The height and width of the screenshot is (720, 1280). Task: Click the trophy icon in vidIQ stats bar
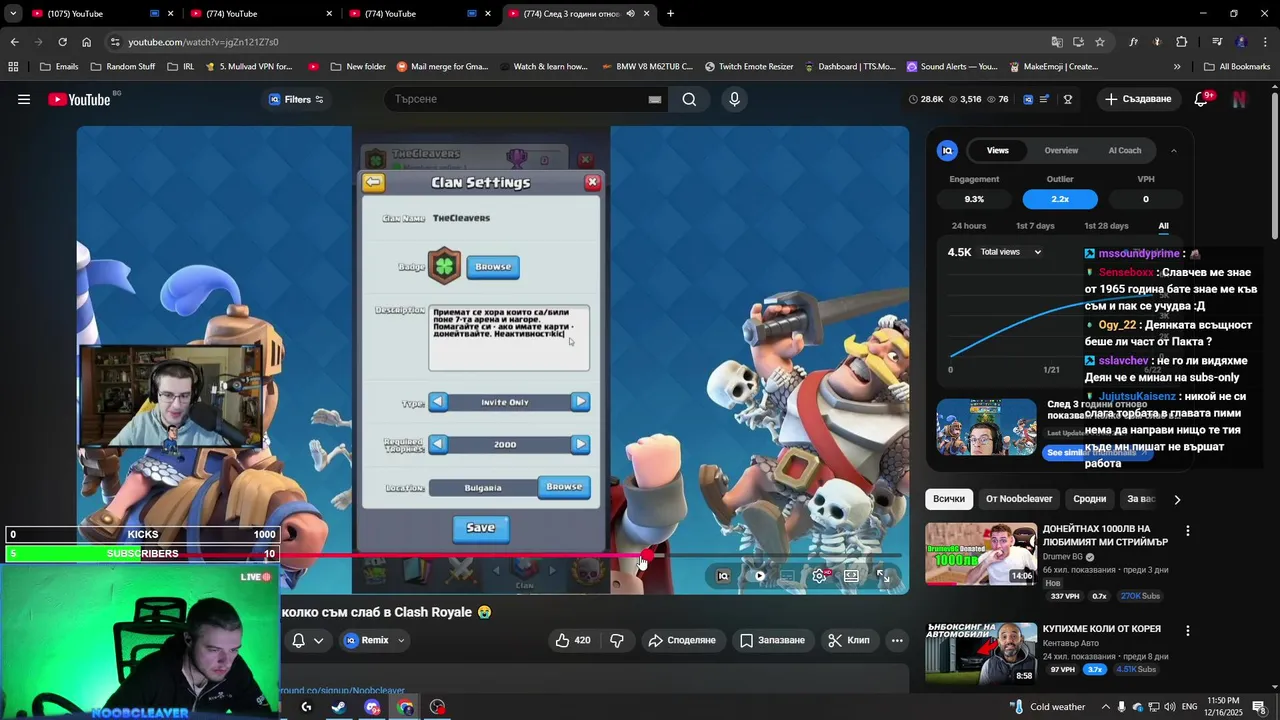click(1068, 99)
